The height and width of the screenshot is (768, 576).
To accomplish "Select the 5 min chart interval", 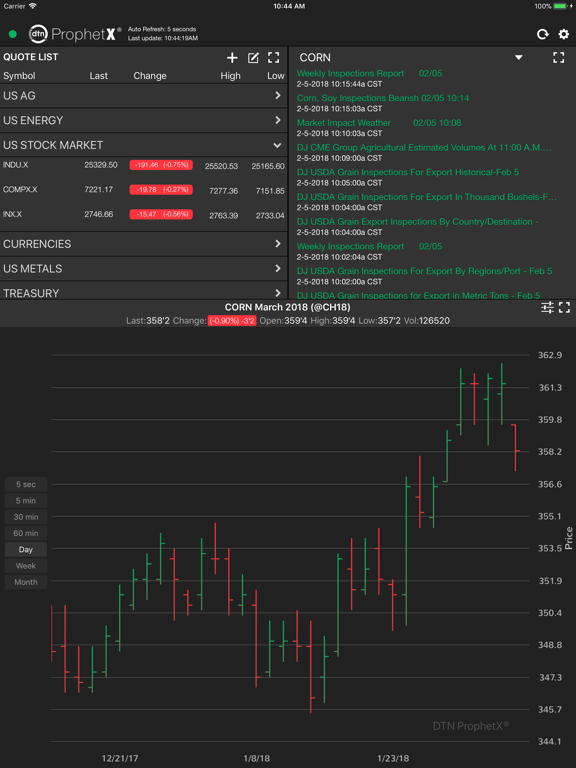I will [x=26, y=501].
